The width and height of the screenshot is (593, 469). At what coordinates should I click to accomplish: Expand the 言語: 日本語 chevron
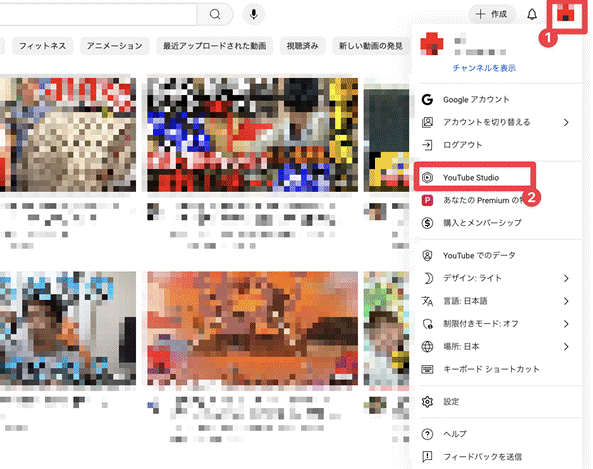point(566,301)
